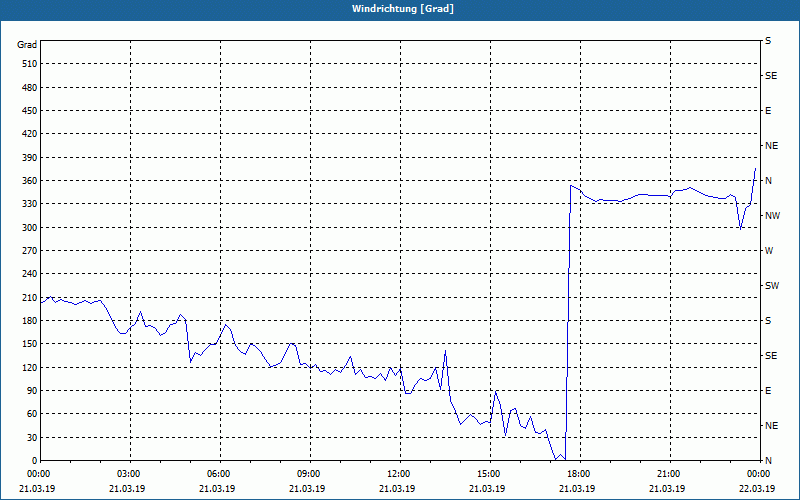The width and height of the screenshot is (800, 500).
Task: Select the 480 degree axis label
Action: (30, 88)
